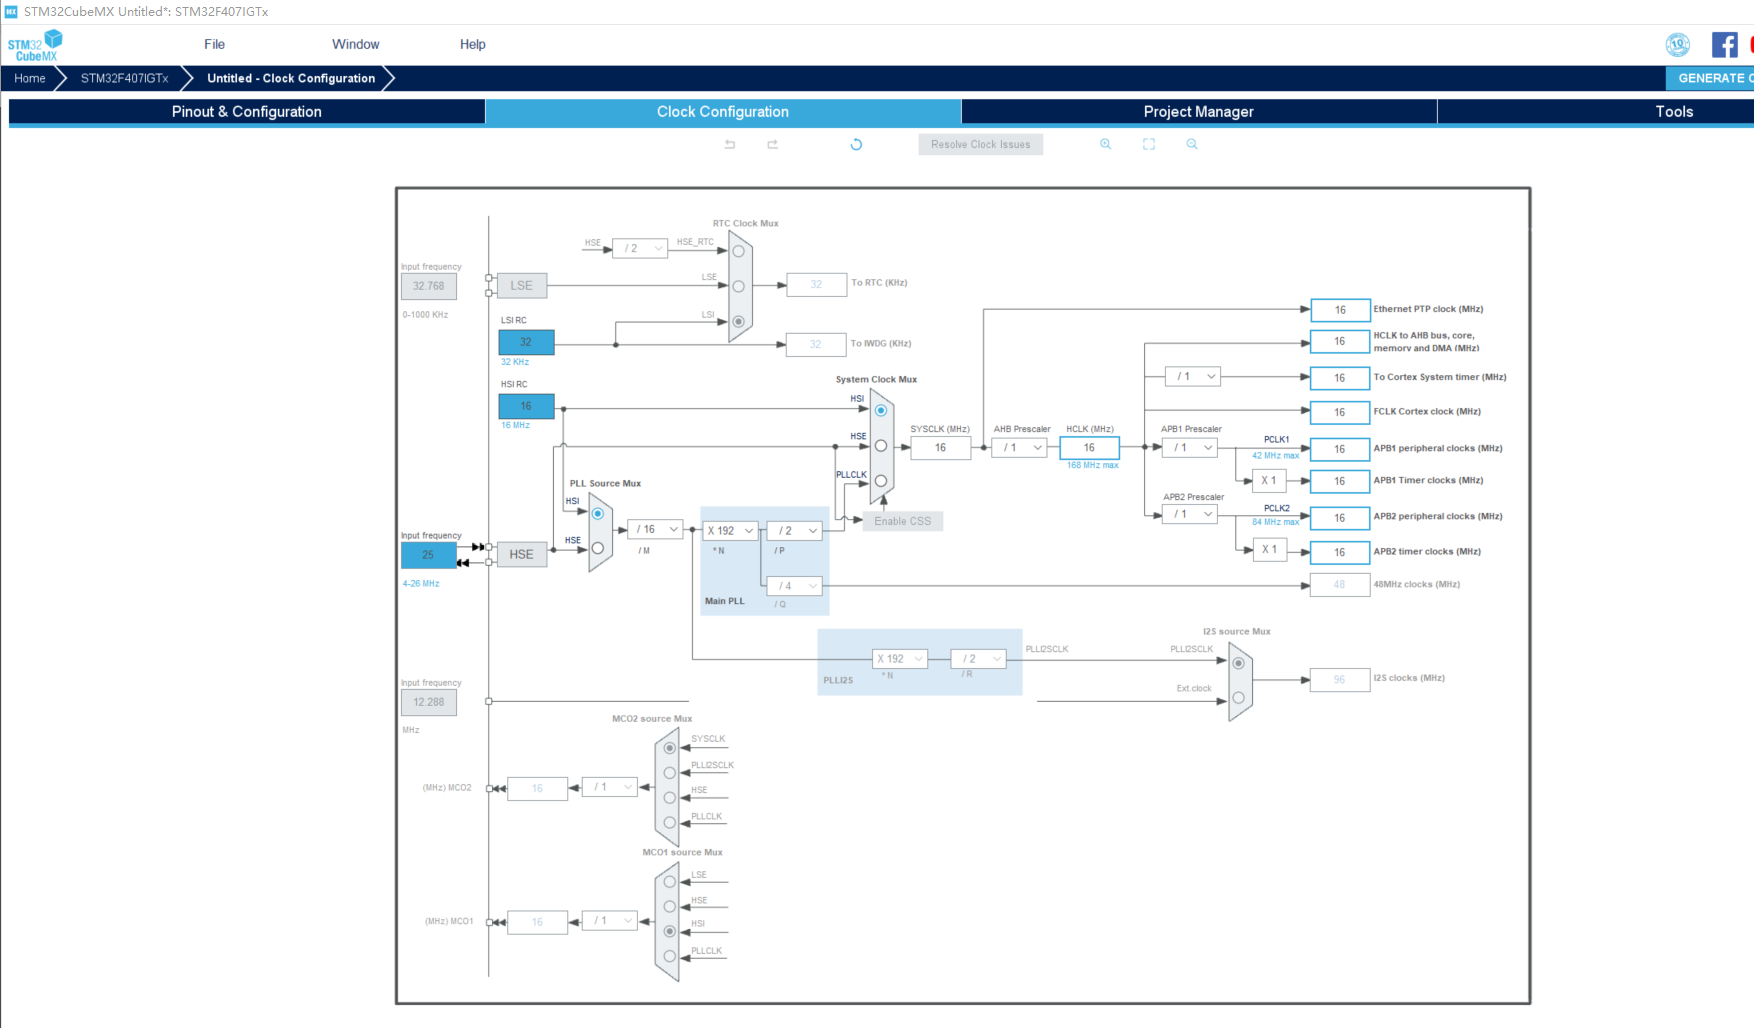Click the APB2 timer clocks value field
This screenshot has width=1754, height=1028.
(x=1340, y=552)
